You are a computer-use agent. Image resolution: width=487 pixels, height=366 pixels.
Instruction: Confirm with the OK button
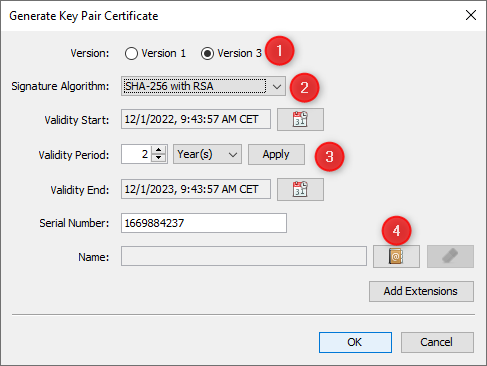tap(355, 342)
